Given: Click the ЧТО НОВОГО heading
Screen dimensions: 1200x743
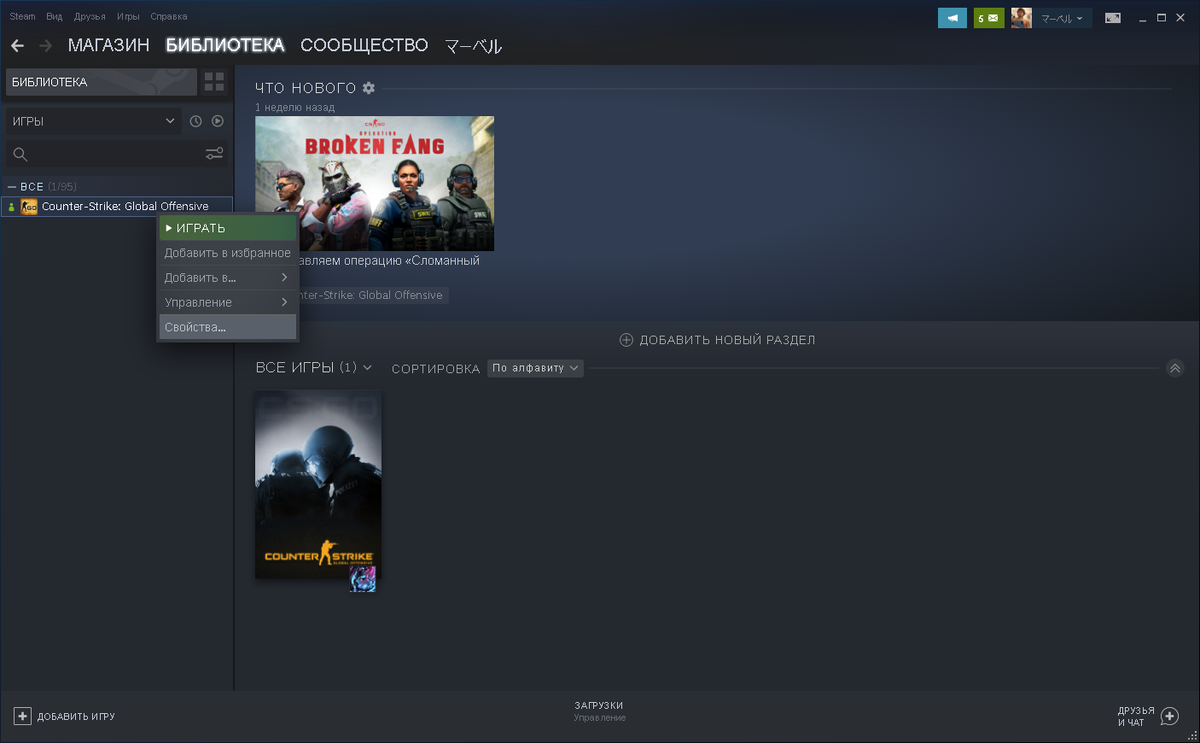Looking at the screenshot, I should (305, 88).
